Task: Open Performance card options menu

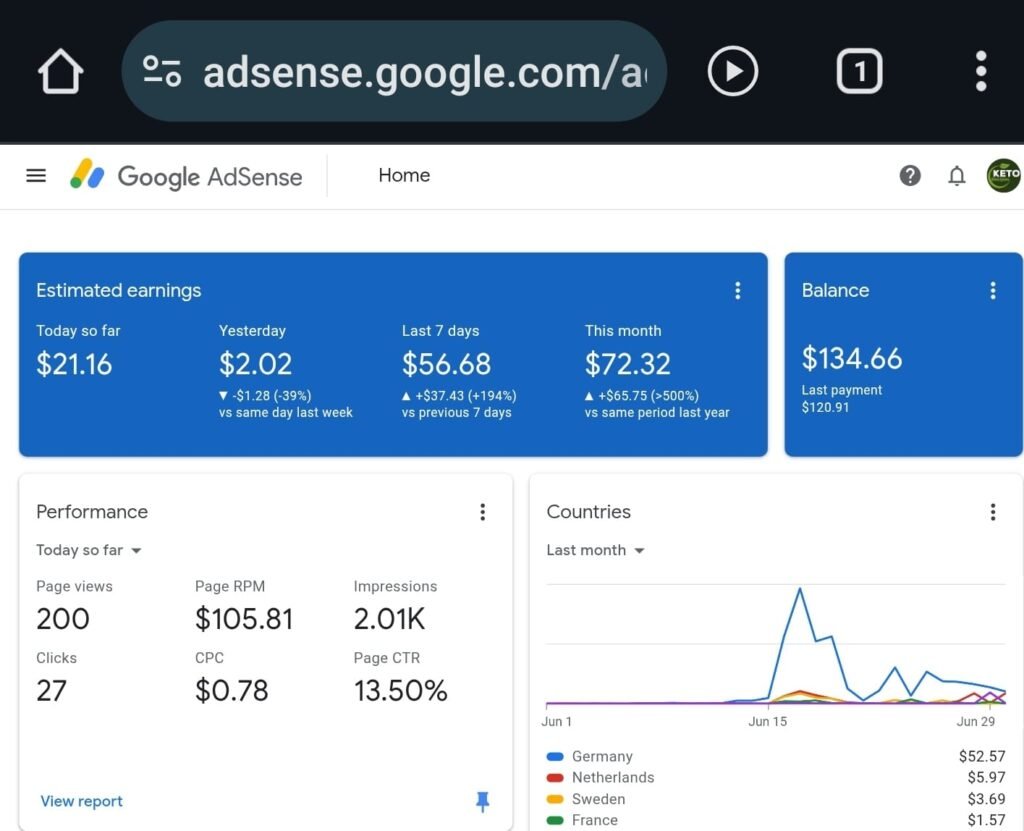Action: (483, 512)
